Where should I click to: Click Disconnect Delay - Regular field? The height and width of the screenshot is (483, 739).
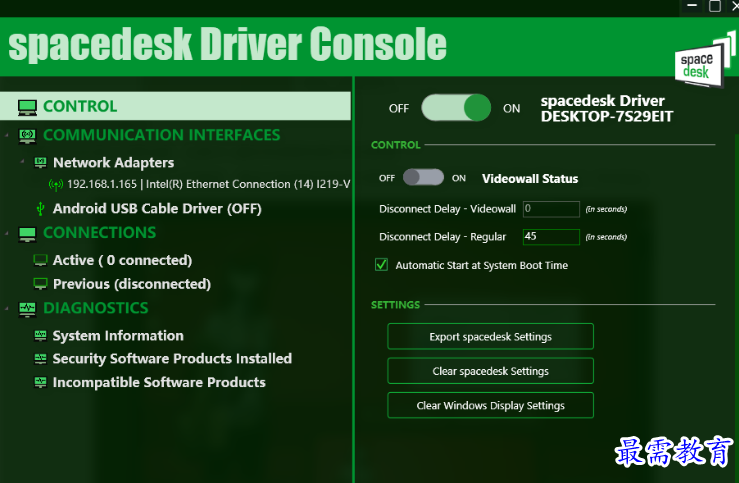click(x=551, y=237)
